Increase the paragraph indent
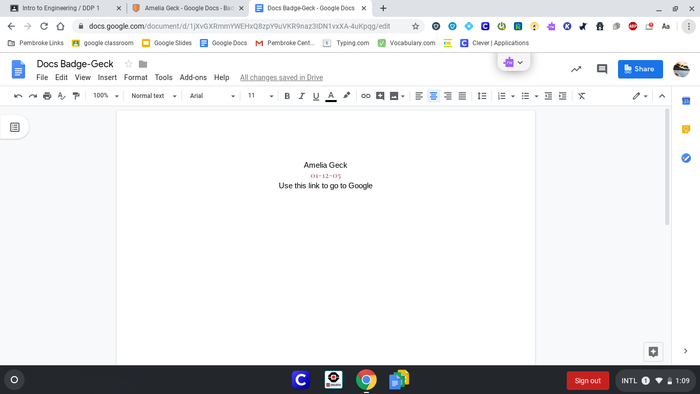 pyautogui.click(x=562, y=96)
